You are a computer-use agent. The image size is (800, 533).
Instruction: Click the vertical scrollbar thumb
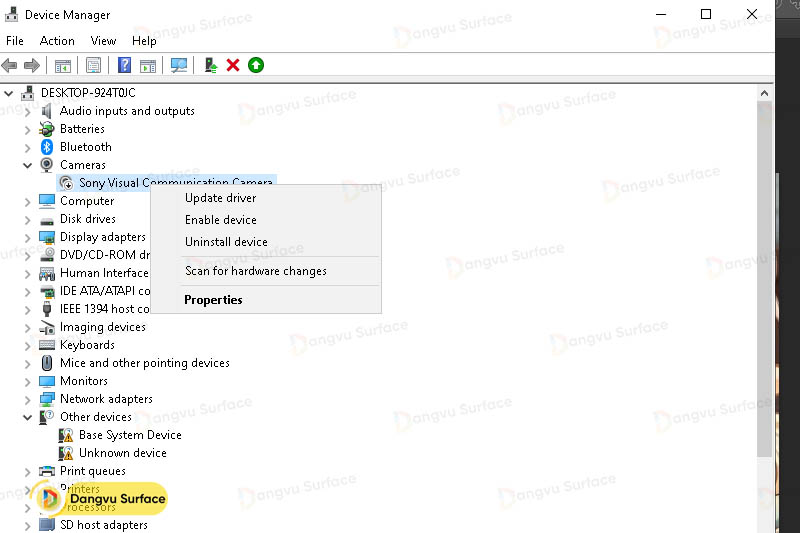[x=764, y=279]
